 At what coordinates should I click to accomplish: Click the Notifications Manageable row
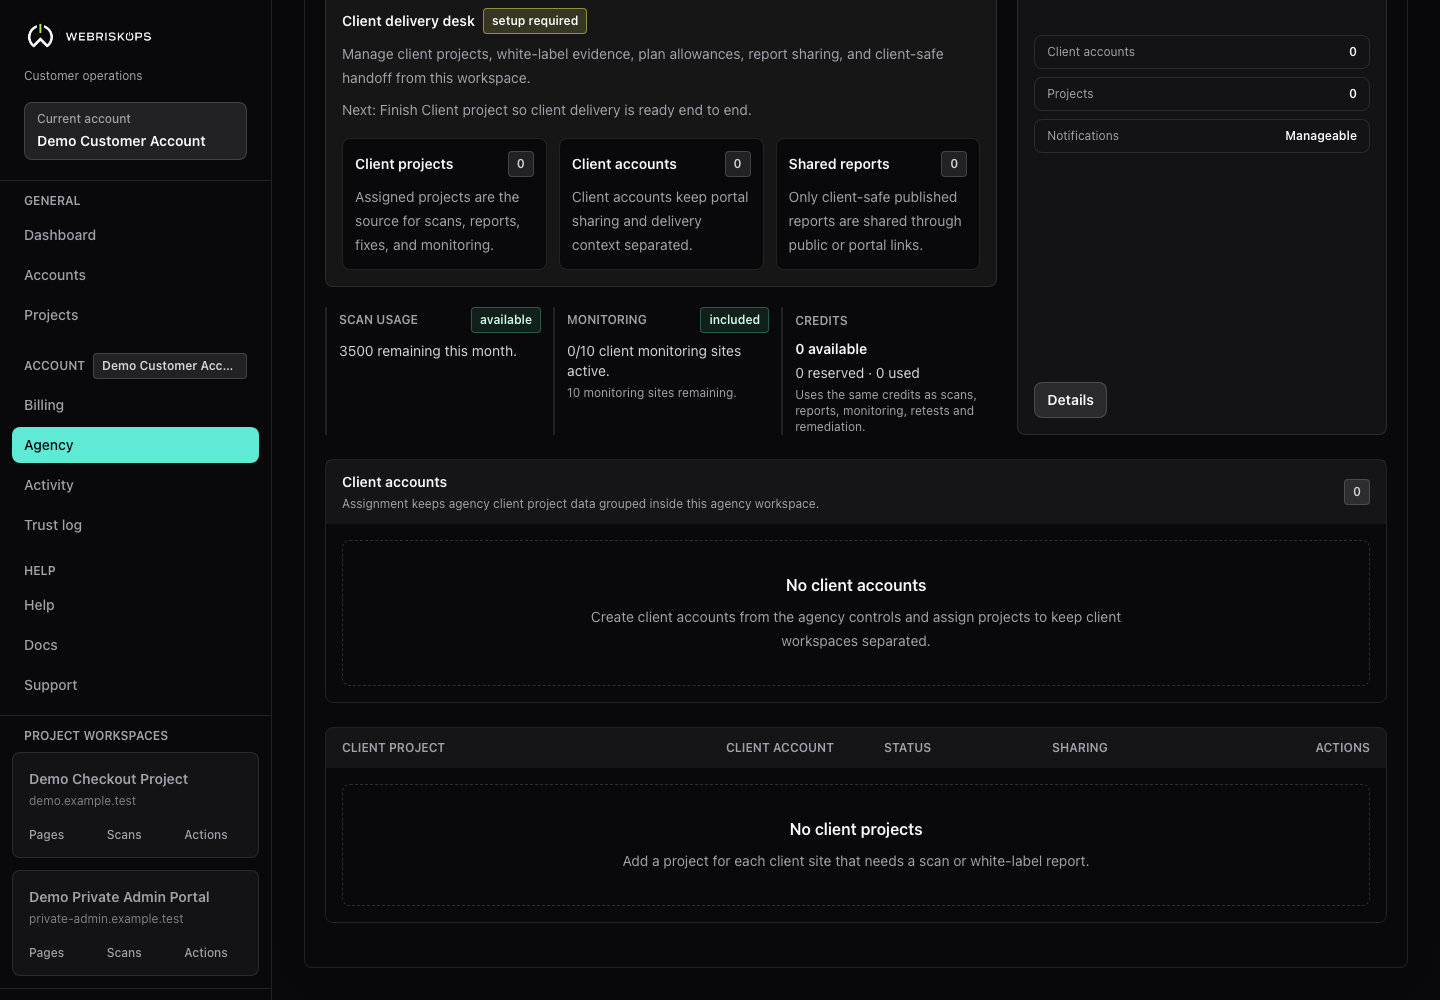[1201, 136]
